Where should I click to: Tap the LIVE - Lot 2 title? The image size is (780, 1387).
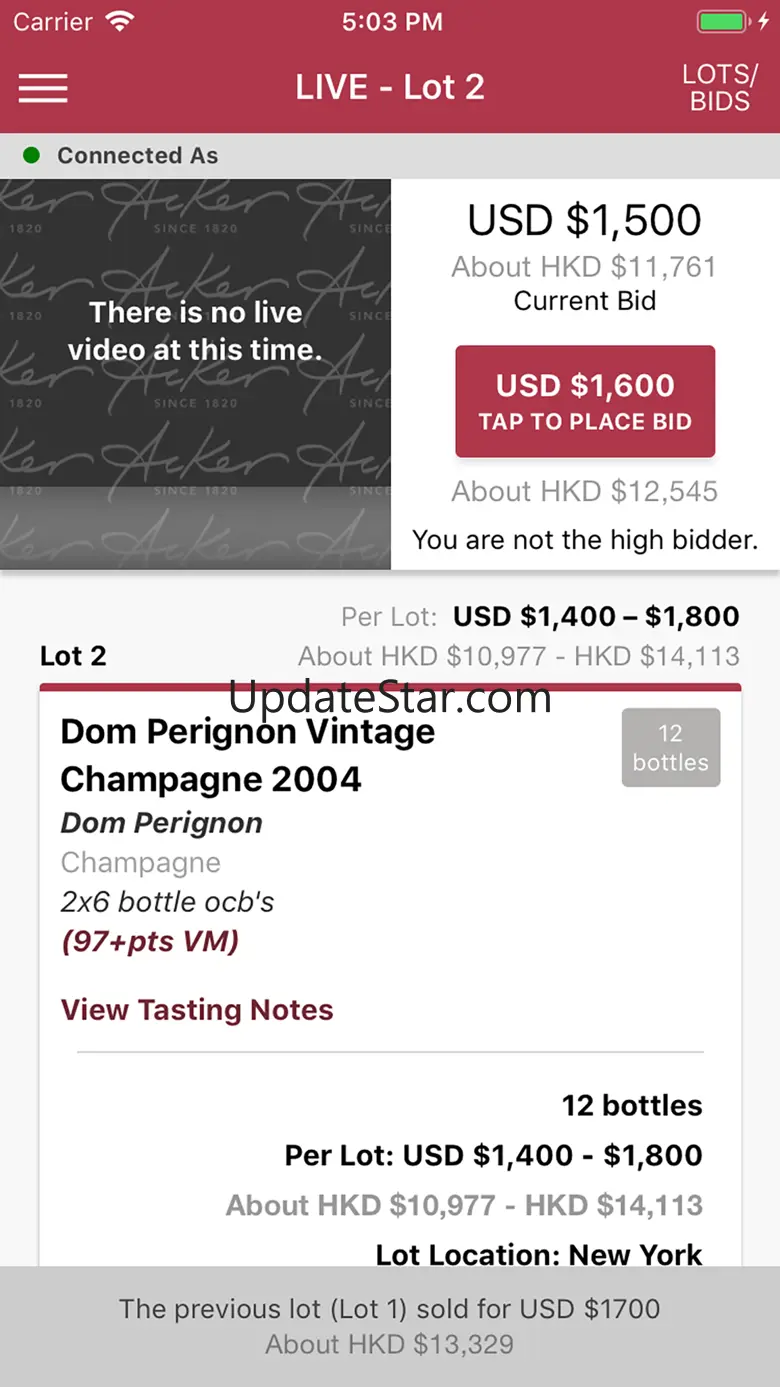(x=390, y=88)
